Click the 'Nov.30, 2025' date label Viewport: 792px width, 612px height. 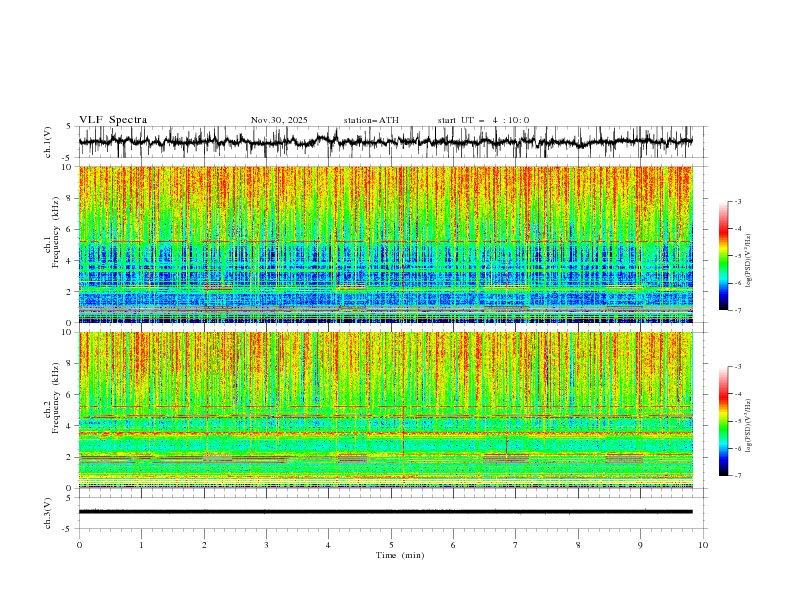click(x=279, y=120)
